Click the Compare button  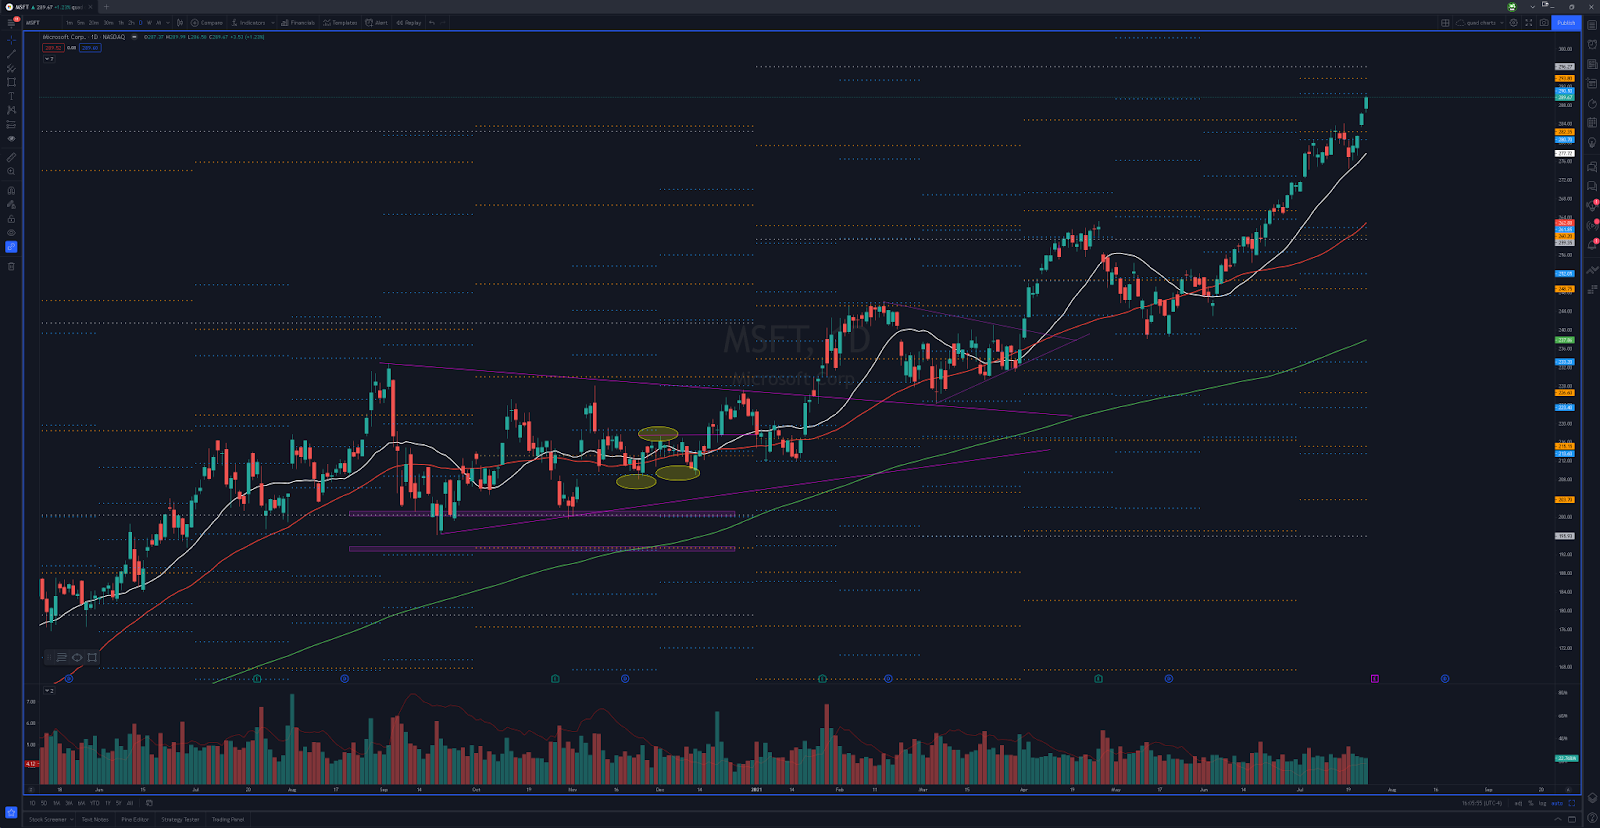[207, 22]
